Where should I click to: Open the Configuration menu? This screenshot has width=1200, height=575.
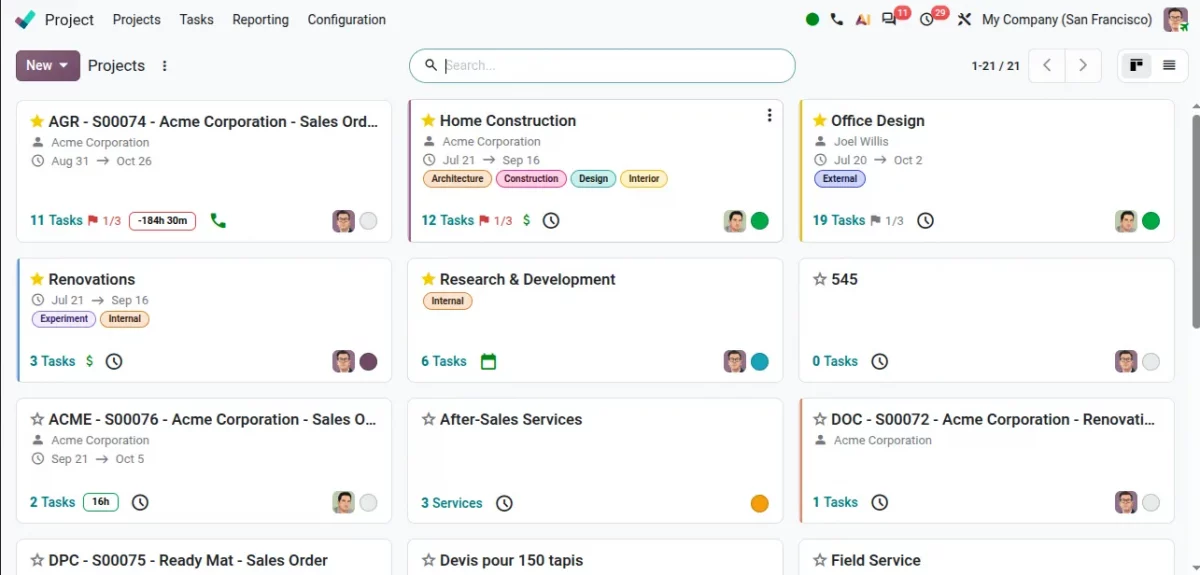pyautogui.click(x=347, y=19)
